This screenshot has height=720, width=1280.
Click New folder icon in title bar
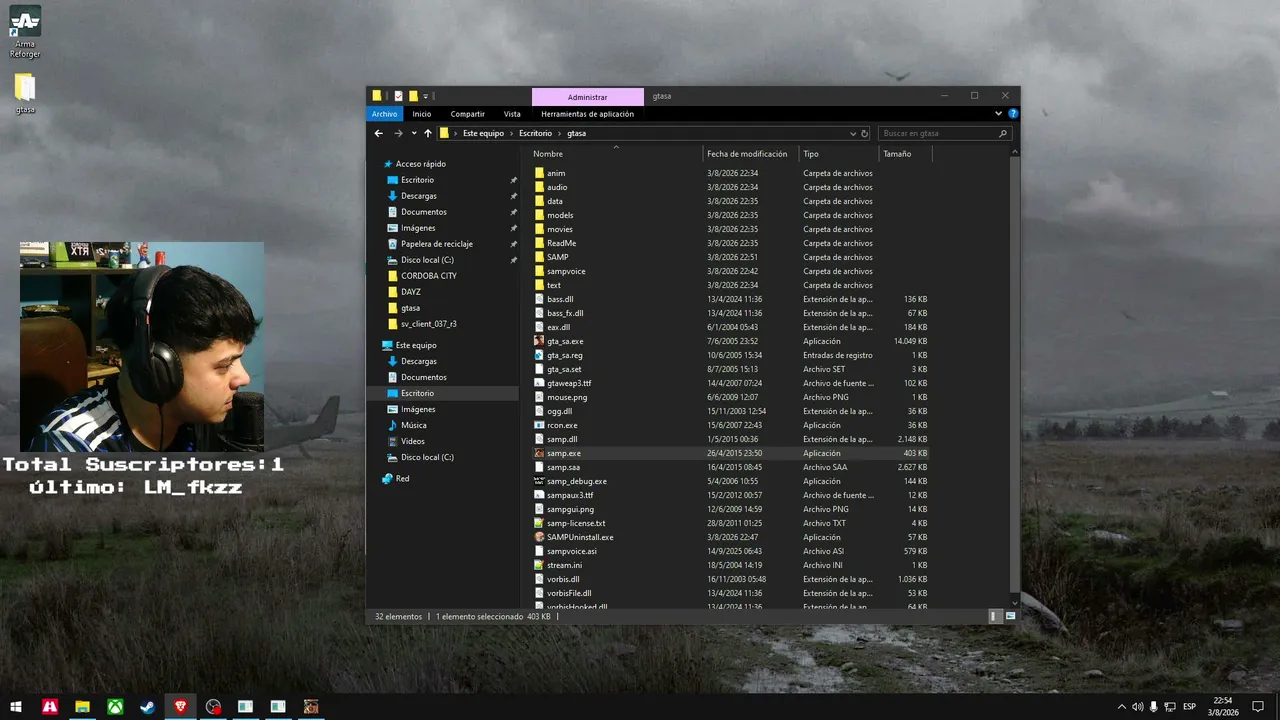(413, 96)
